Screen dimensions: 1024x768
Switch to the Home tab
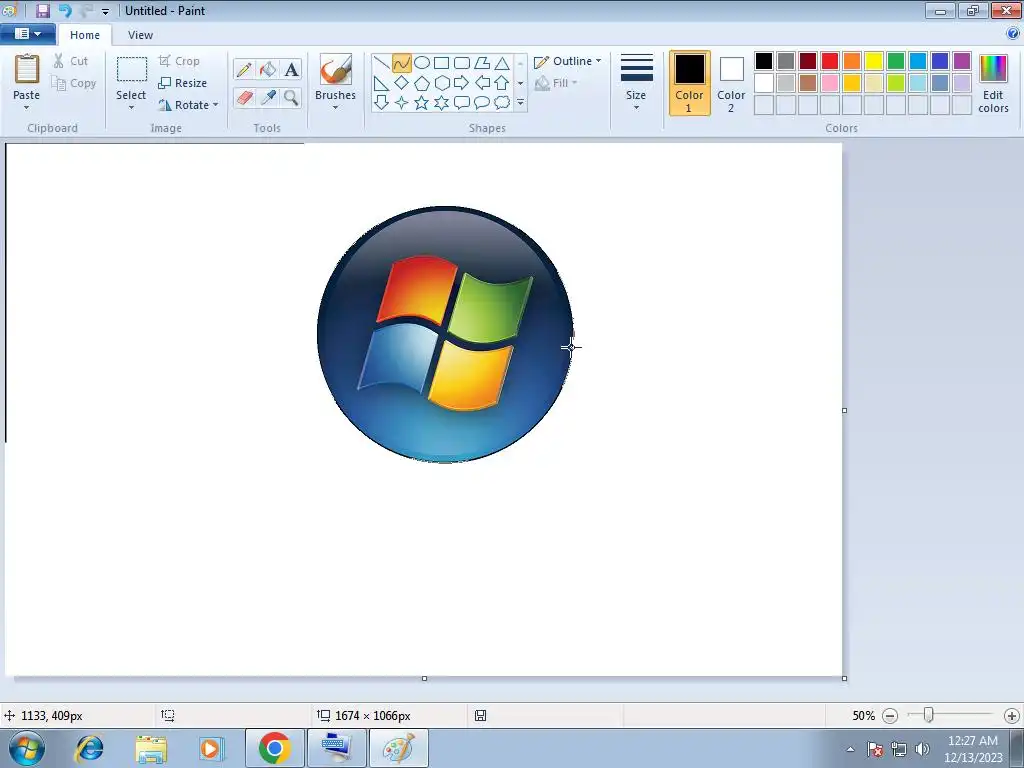pos(85,35)
